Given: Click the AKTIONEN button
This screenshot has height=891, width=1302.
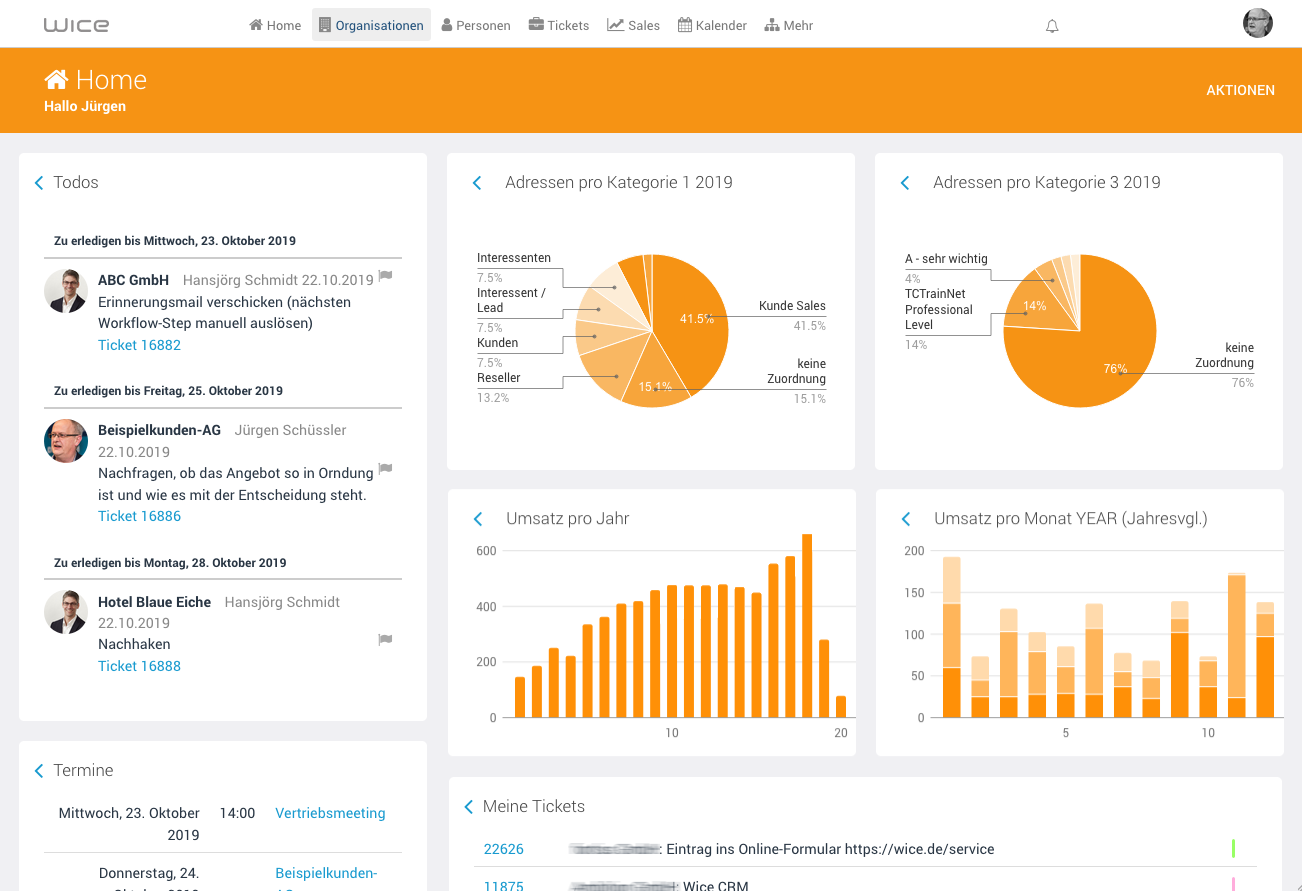Looking at the screenshot, I should 1240,90.
